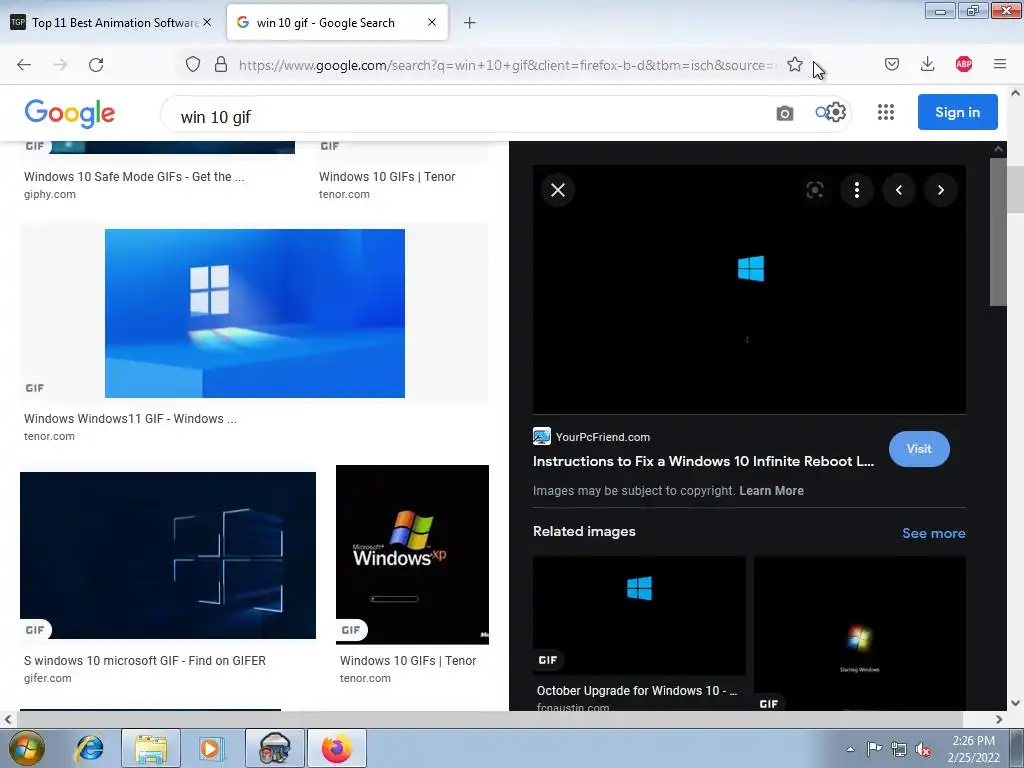
Task: Click Windows 10 Safe Mode GIFs result title
Action: 134,176
